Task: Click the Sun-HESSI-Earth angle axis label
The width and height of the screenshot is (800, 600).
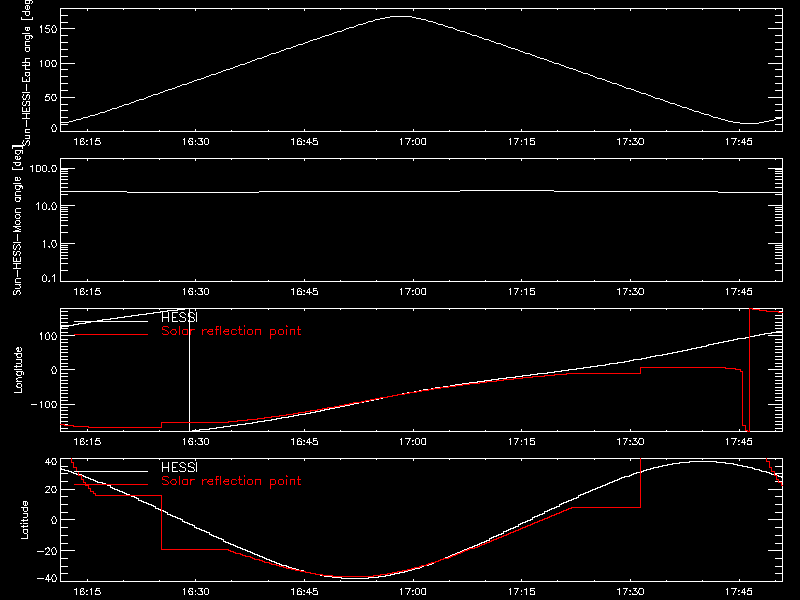Action: point(27,72)
